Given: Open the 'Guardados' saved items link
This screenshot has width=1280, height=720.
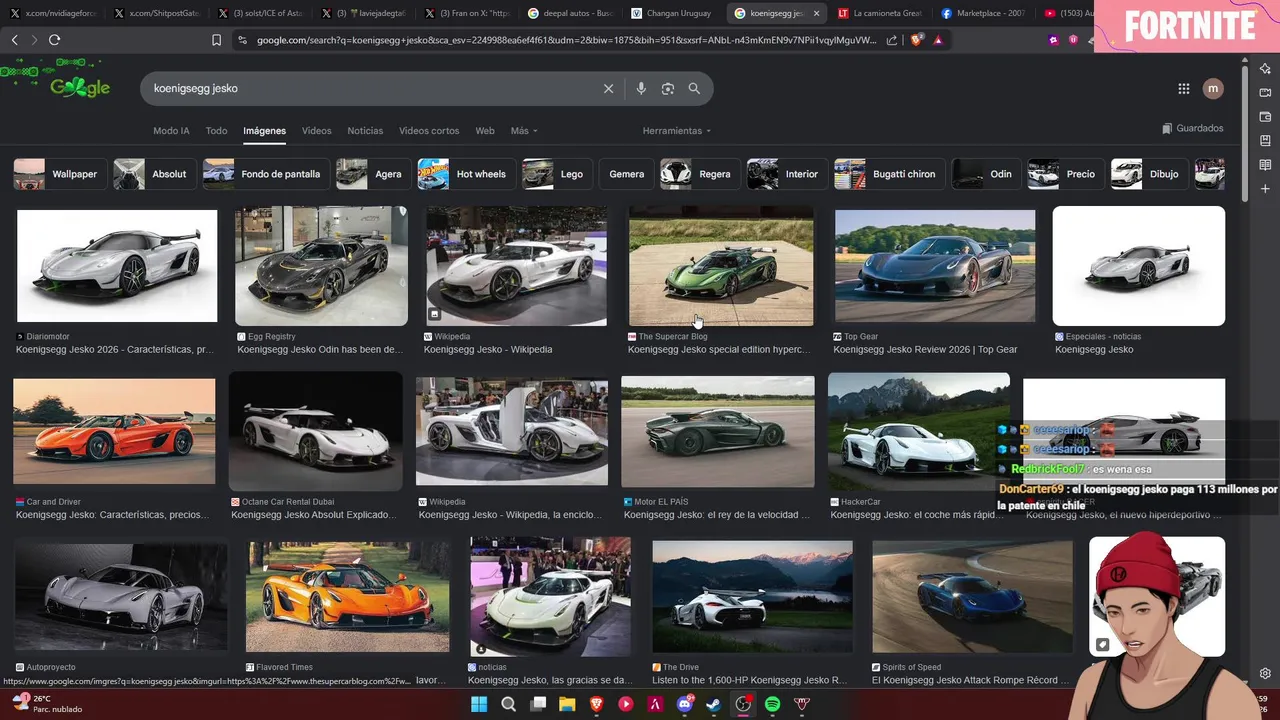Looking at the screenshot, I should (1192, 128).
